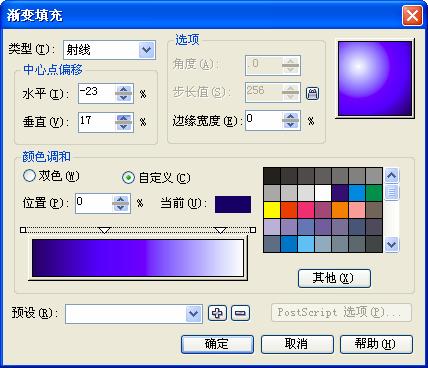Viewport: 428px width, 368px height.
Task: Select the 自定义 radio button
Action: pos(128,178)
